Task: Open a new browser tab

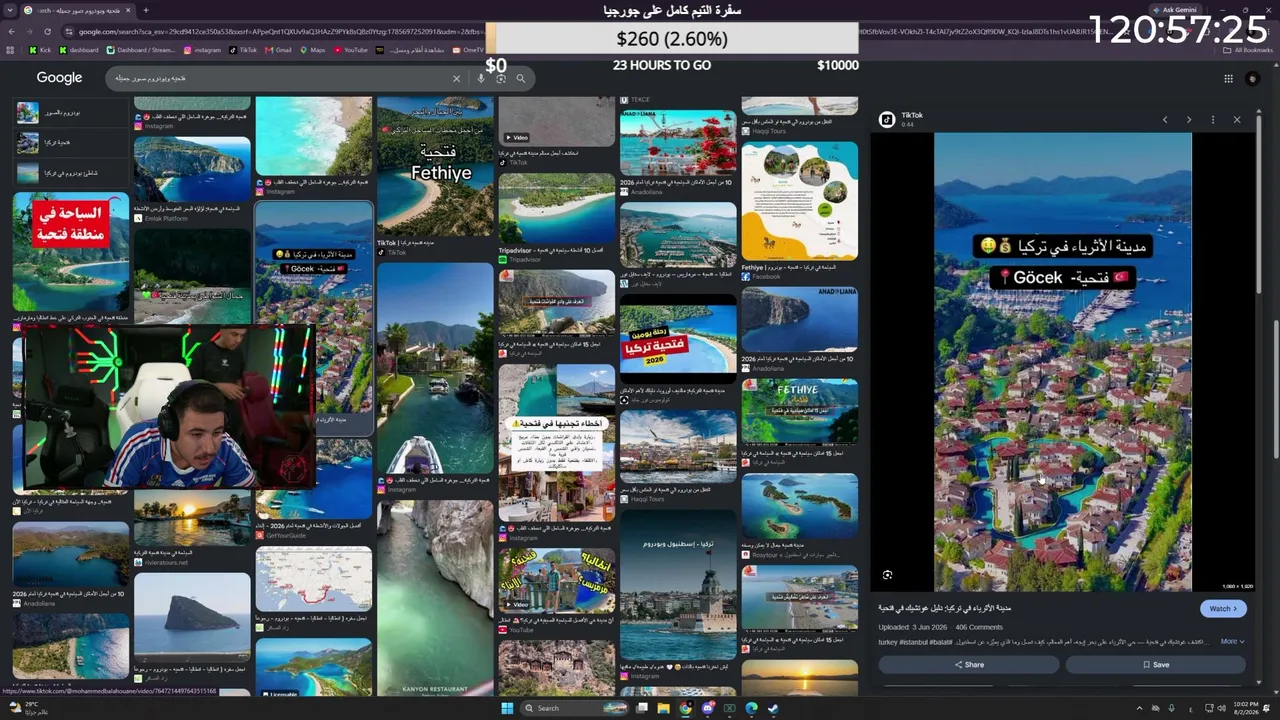Action: [146, 10]
